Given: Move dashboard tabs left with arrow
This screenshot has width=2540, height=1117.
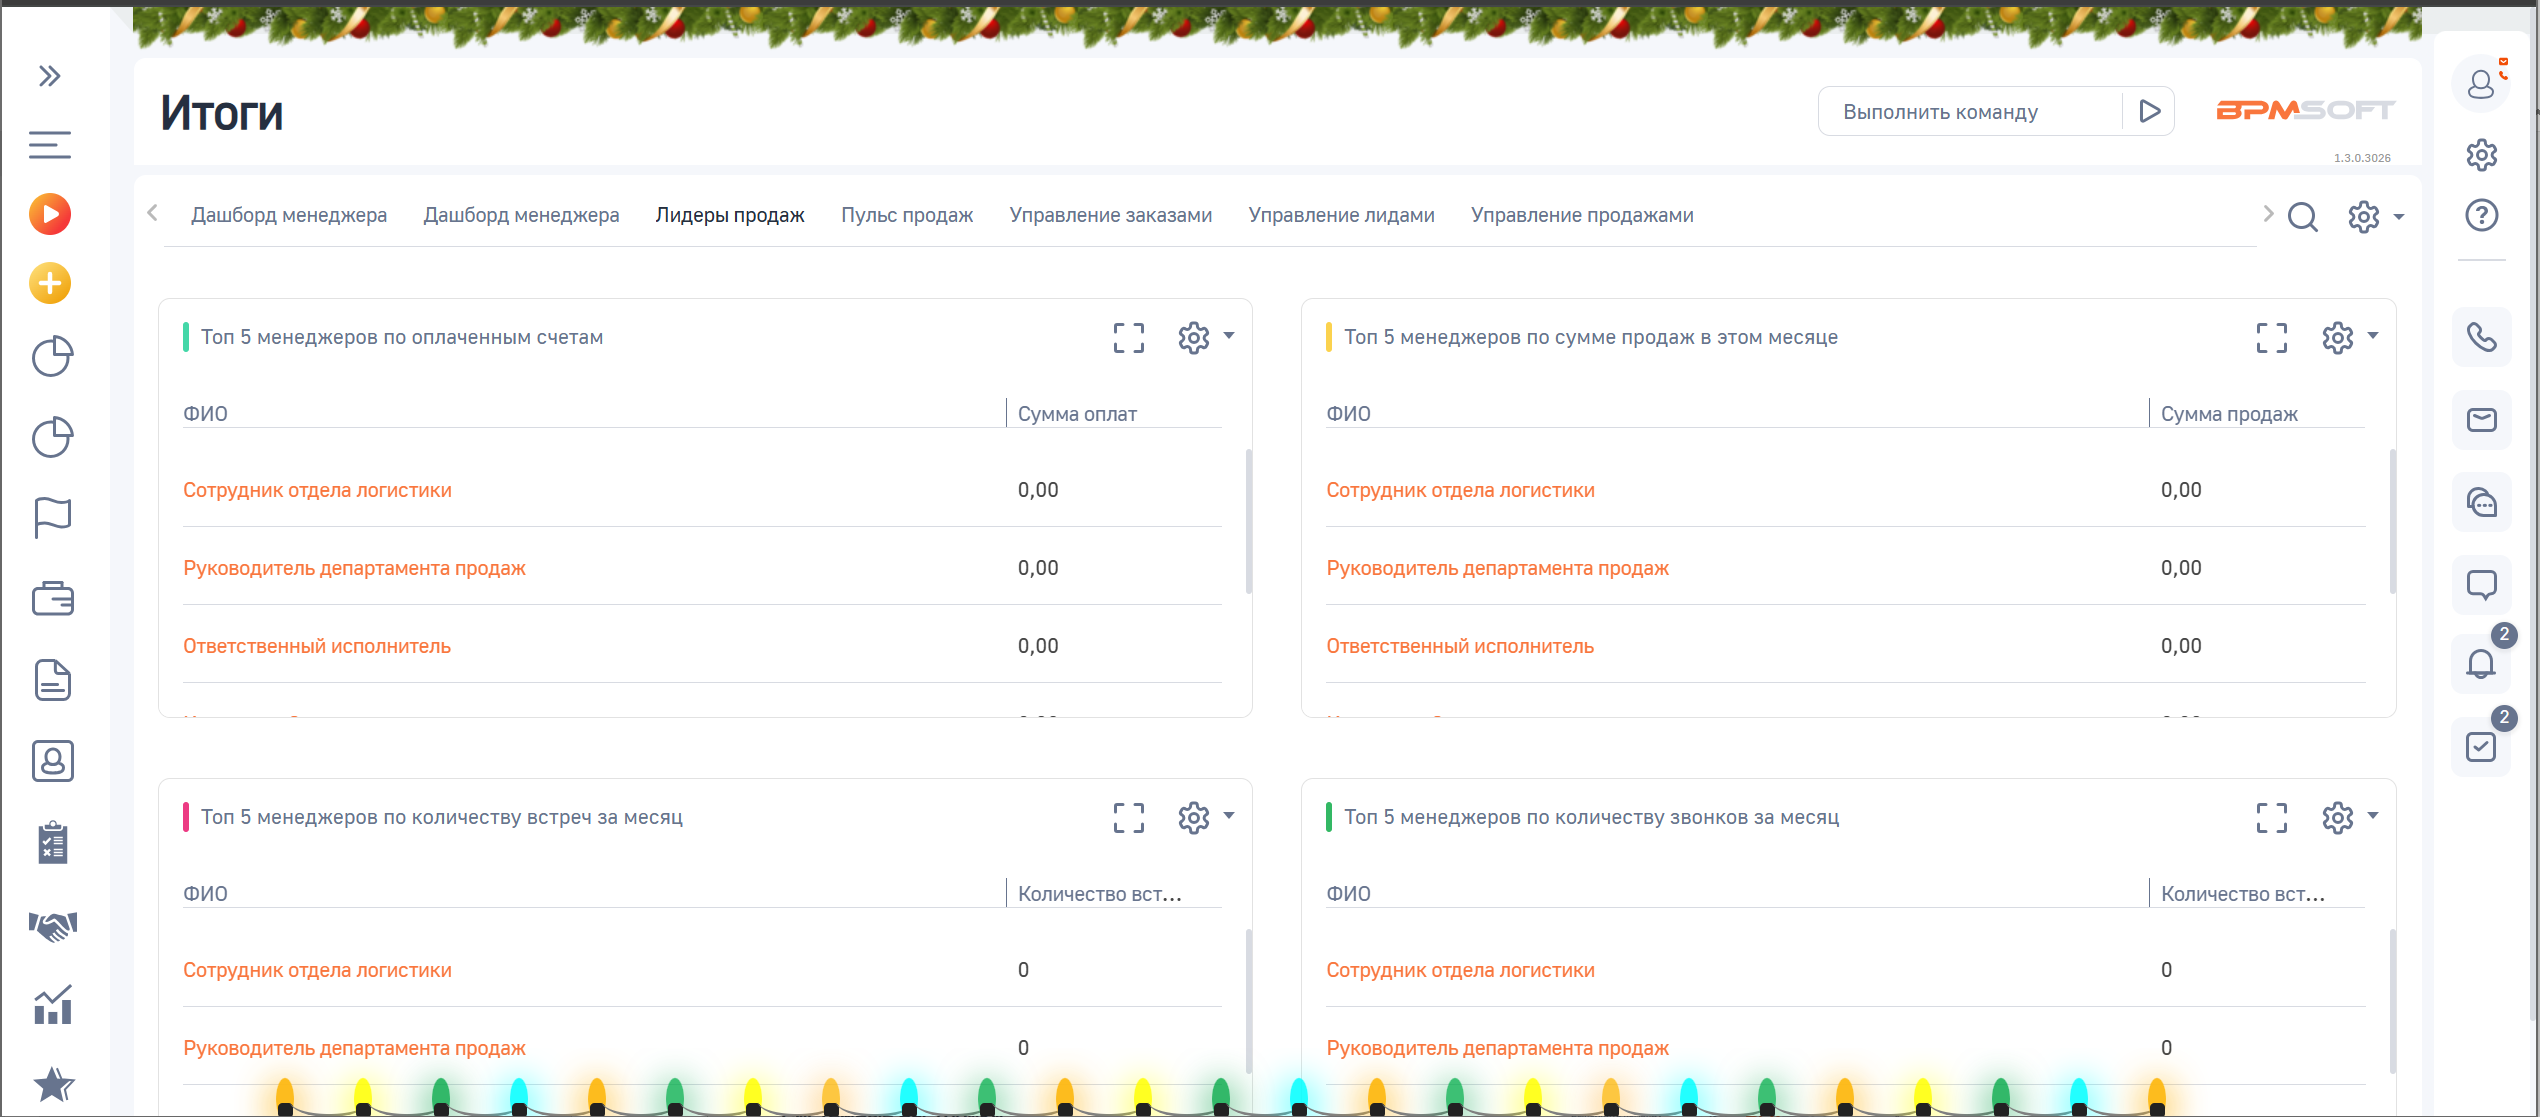Looking at the screenshot, I should [153, 213].
